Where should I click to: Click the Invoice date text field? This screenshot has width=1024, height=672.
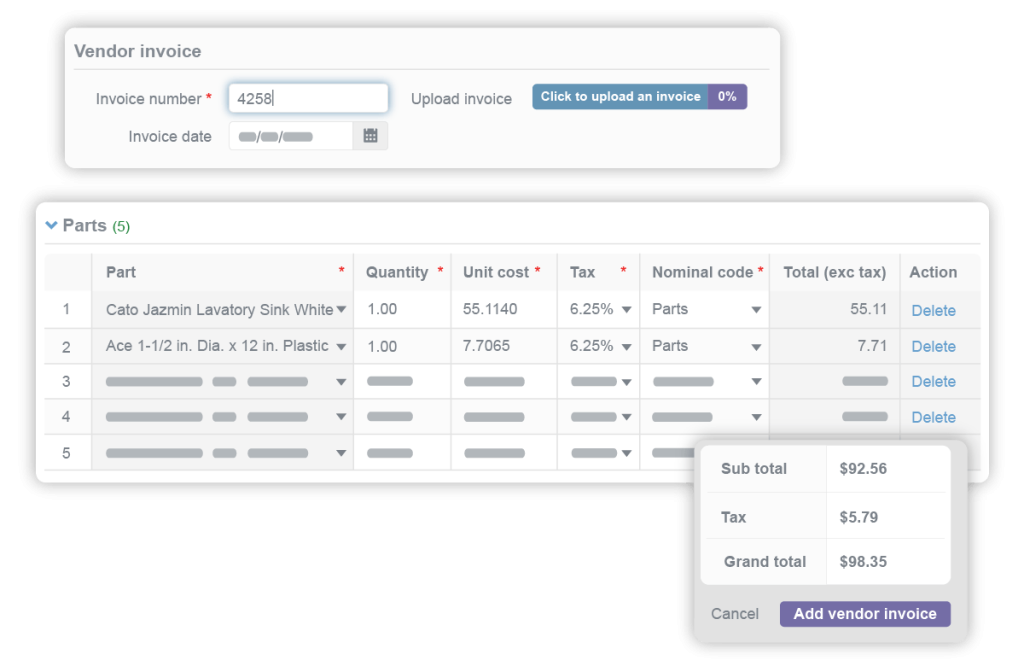tap(290, 136)
